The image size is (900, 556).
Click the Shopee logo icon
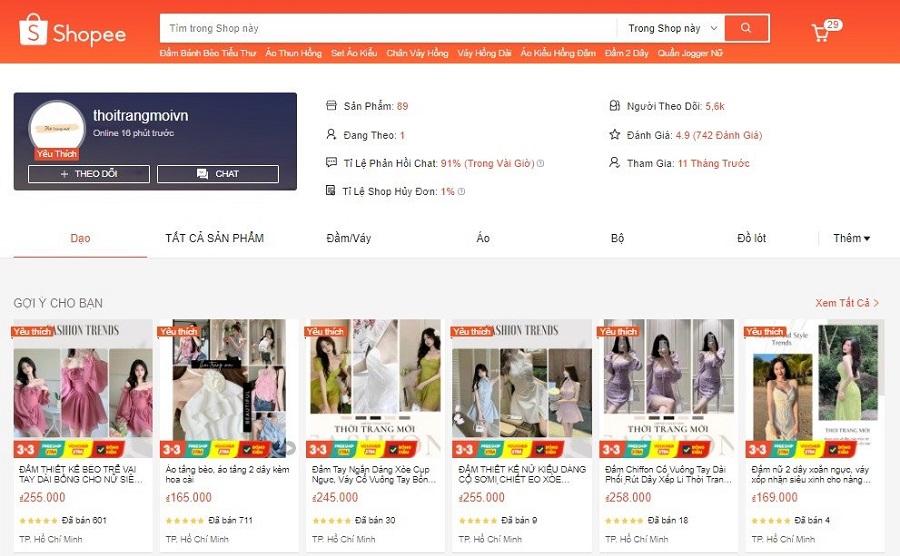tap(33, 32)
